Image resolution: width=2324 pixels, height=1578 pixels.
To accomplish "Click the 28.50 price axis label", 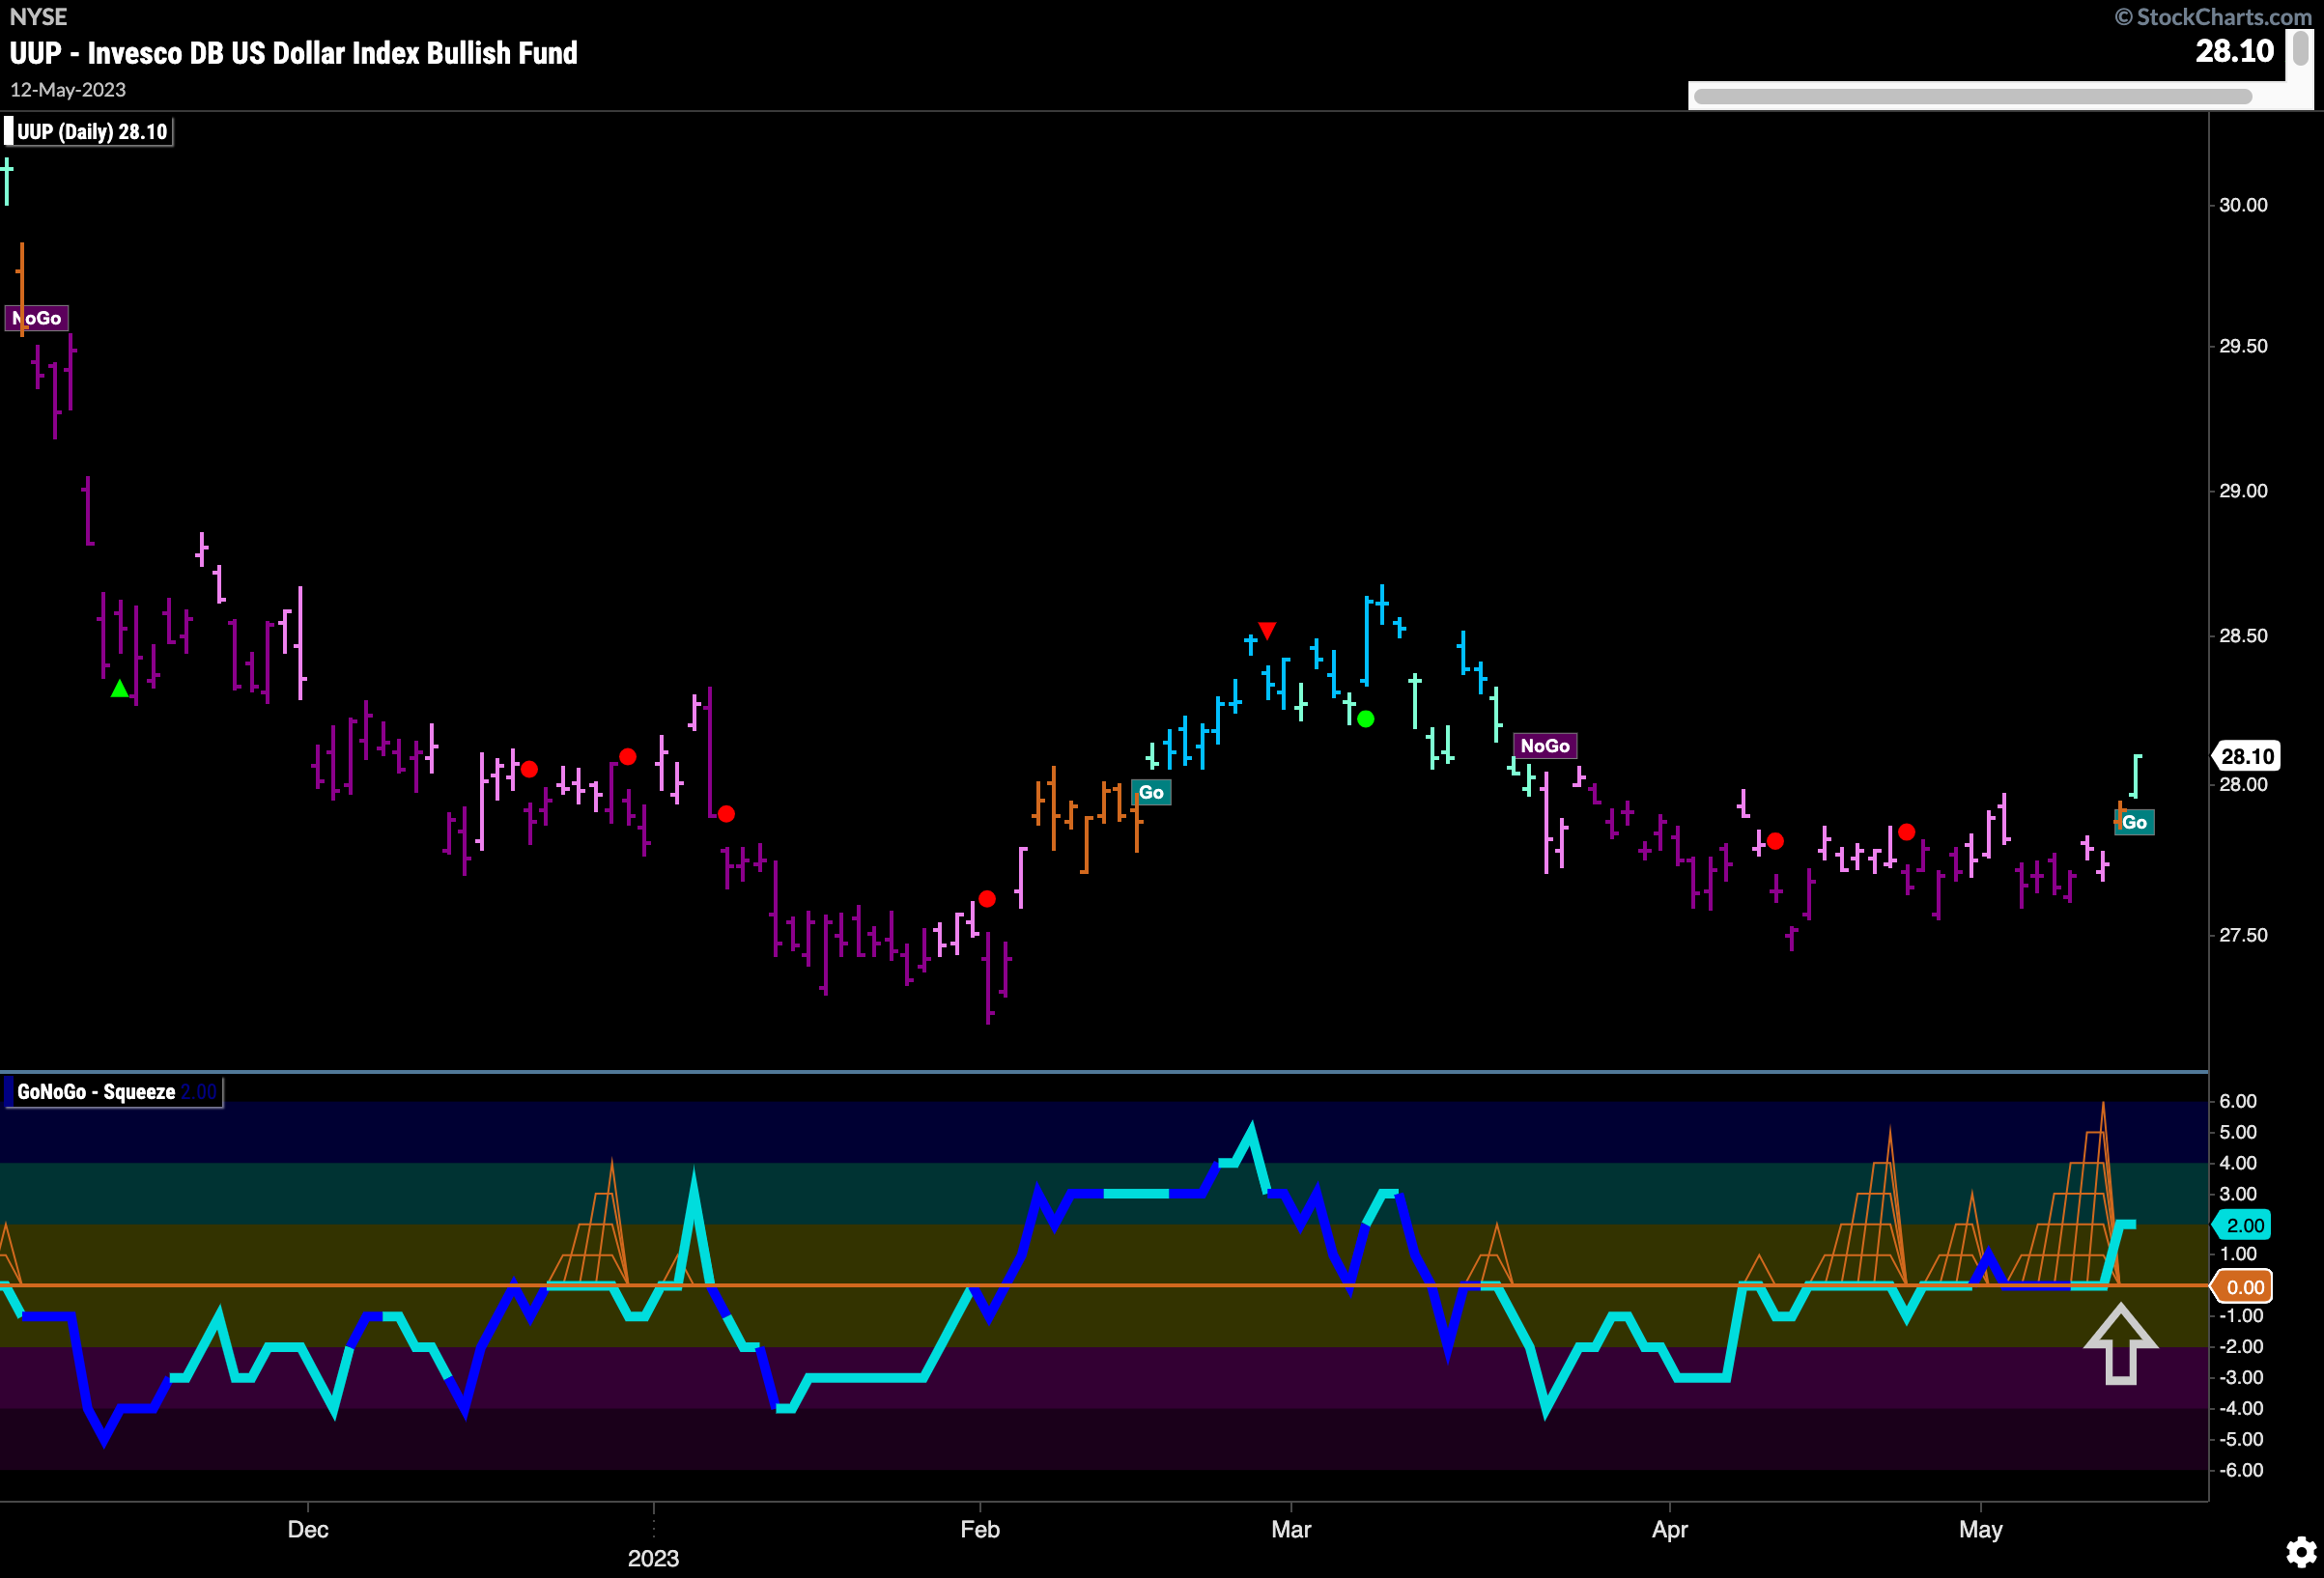I will pyautogui.click(x=2243, y=636).
